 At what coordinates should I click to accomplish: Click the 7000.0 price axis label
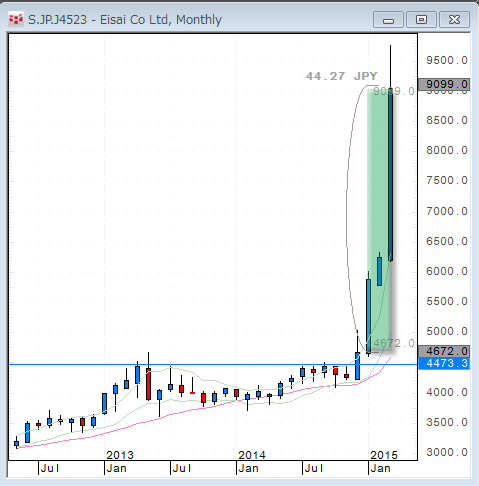[x=447, y=211]
